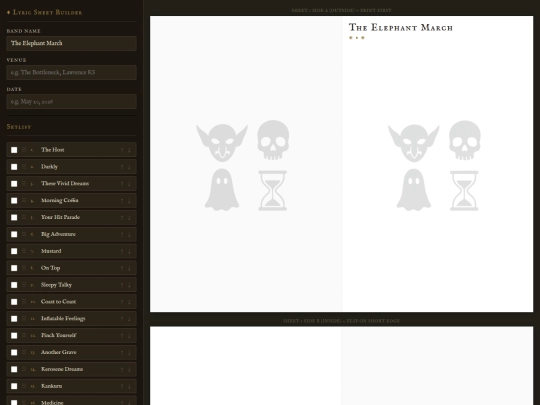Select the Sleepy Talky song title
The height and width of the screenshot is (405, 540).
pos(56,285)
